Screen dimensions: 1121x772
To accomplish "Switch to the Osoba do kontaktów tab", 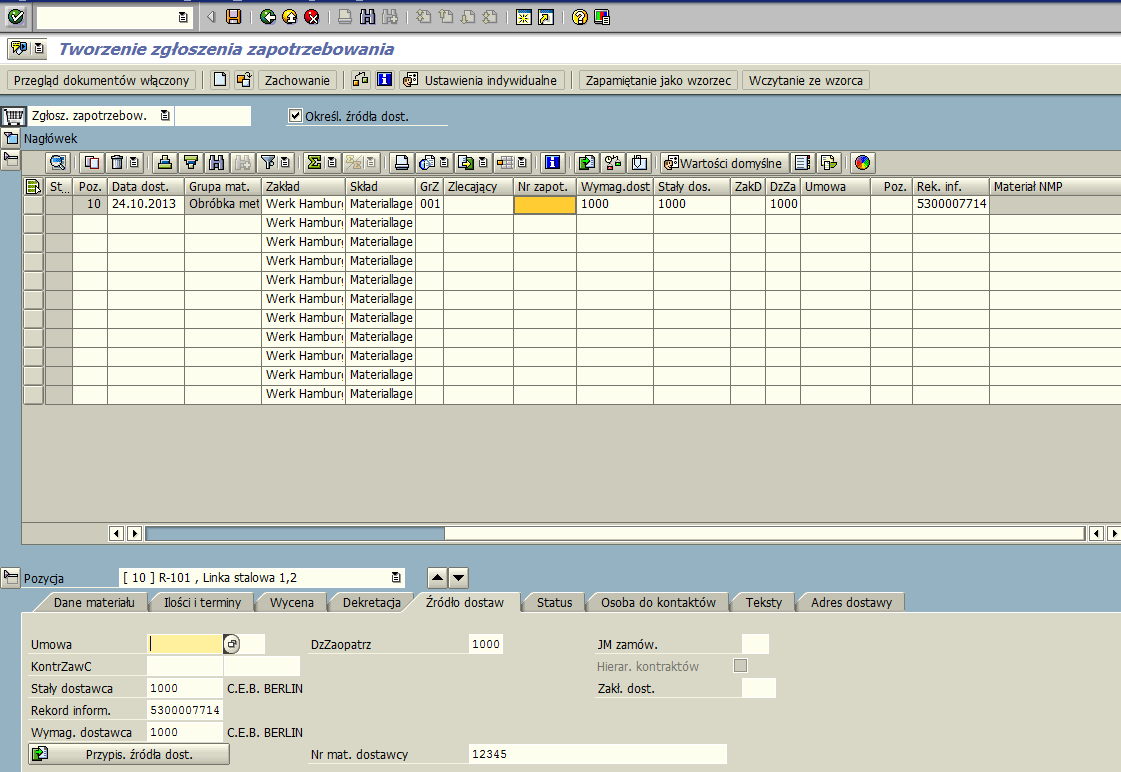I will 658,603.
